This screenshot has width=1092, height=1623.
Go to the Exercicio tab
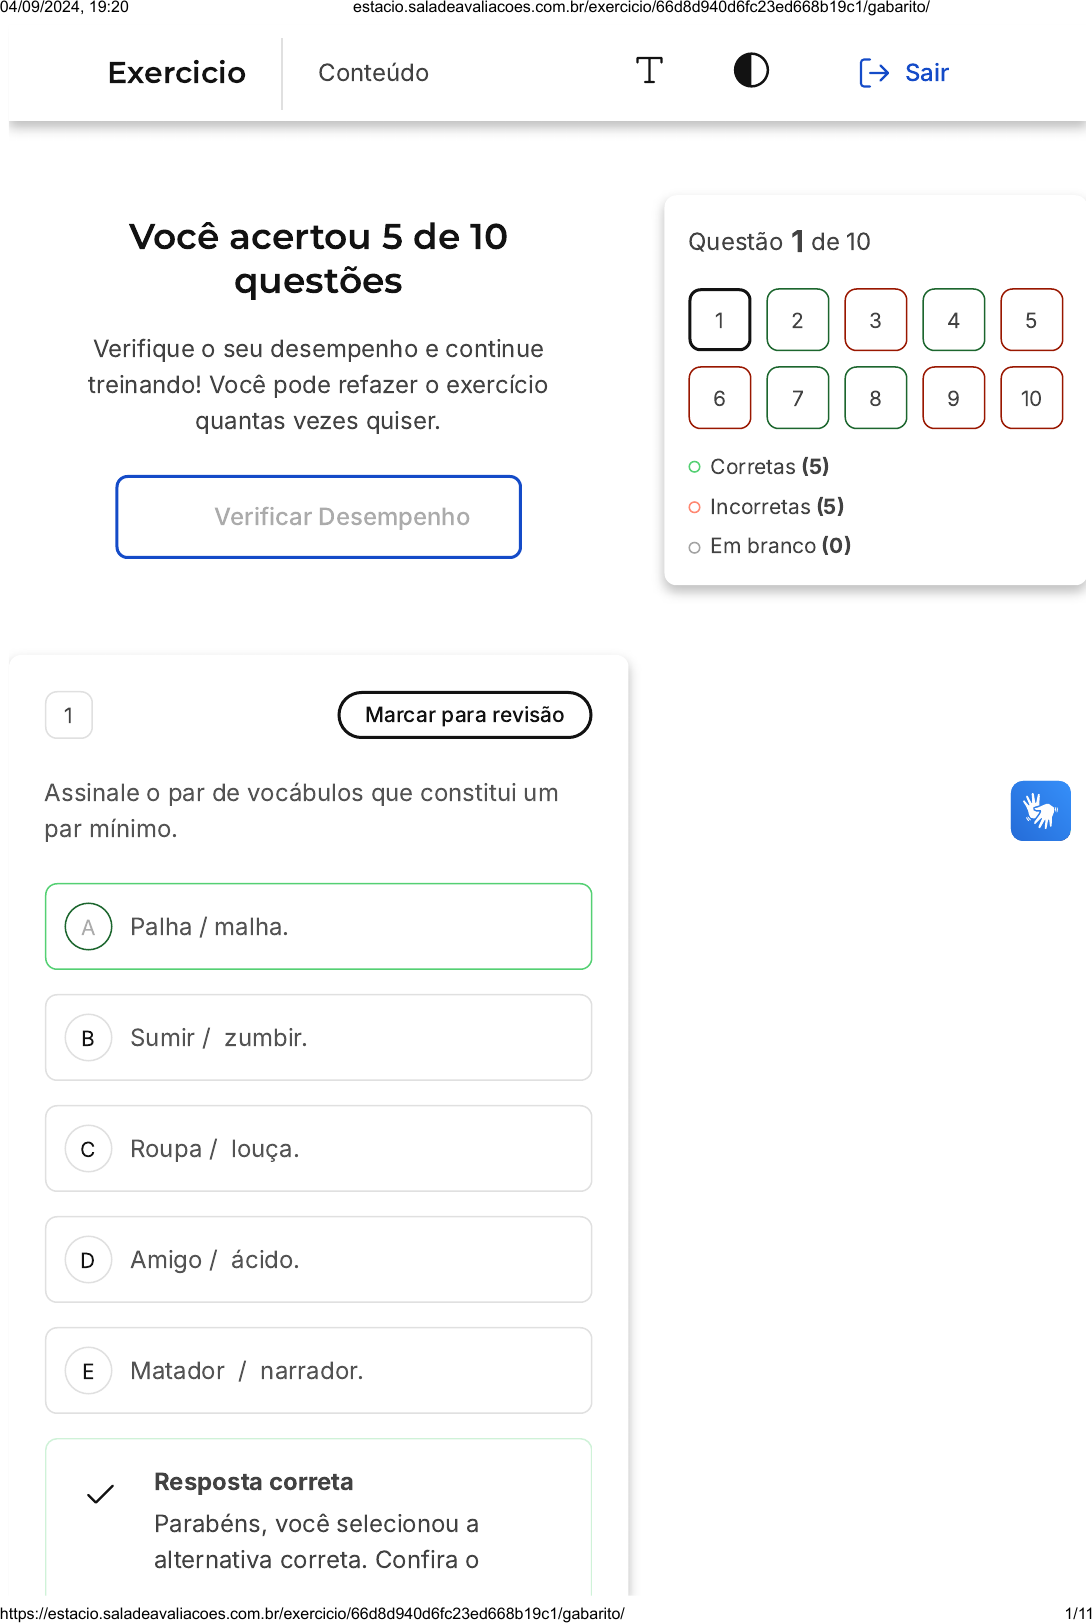coord(177,73)
